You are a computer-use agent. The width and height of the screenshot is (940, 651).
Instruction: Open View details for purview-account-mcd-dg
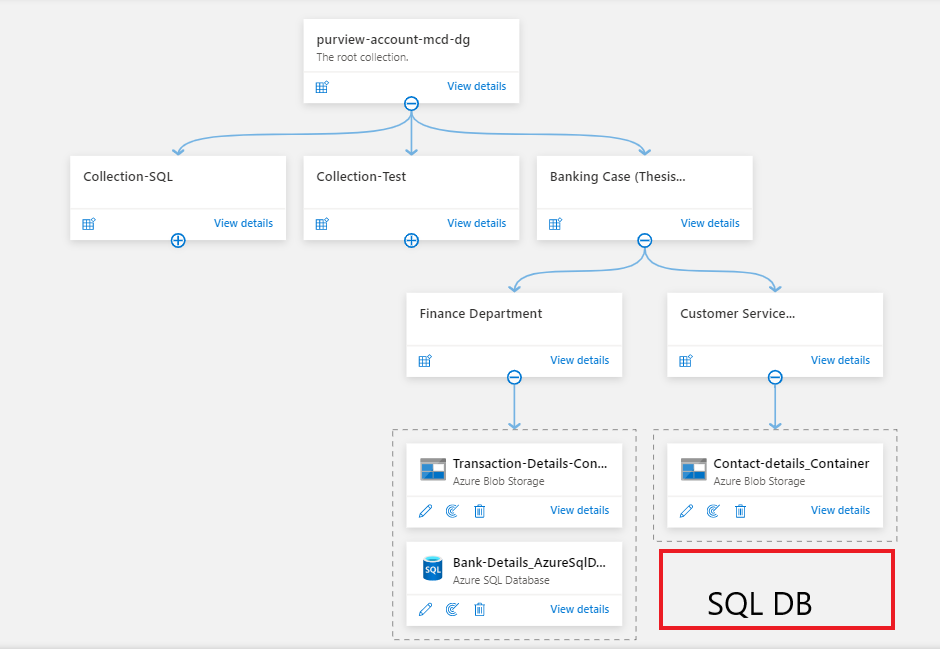476,86
